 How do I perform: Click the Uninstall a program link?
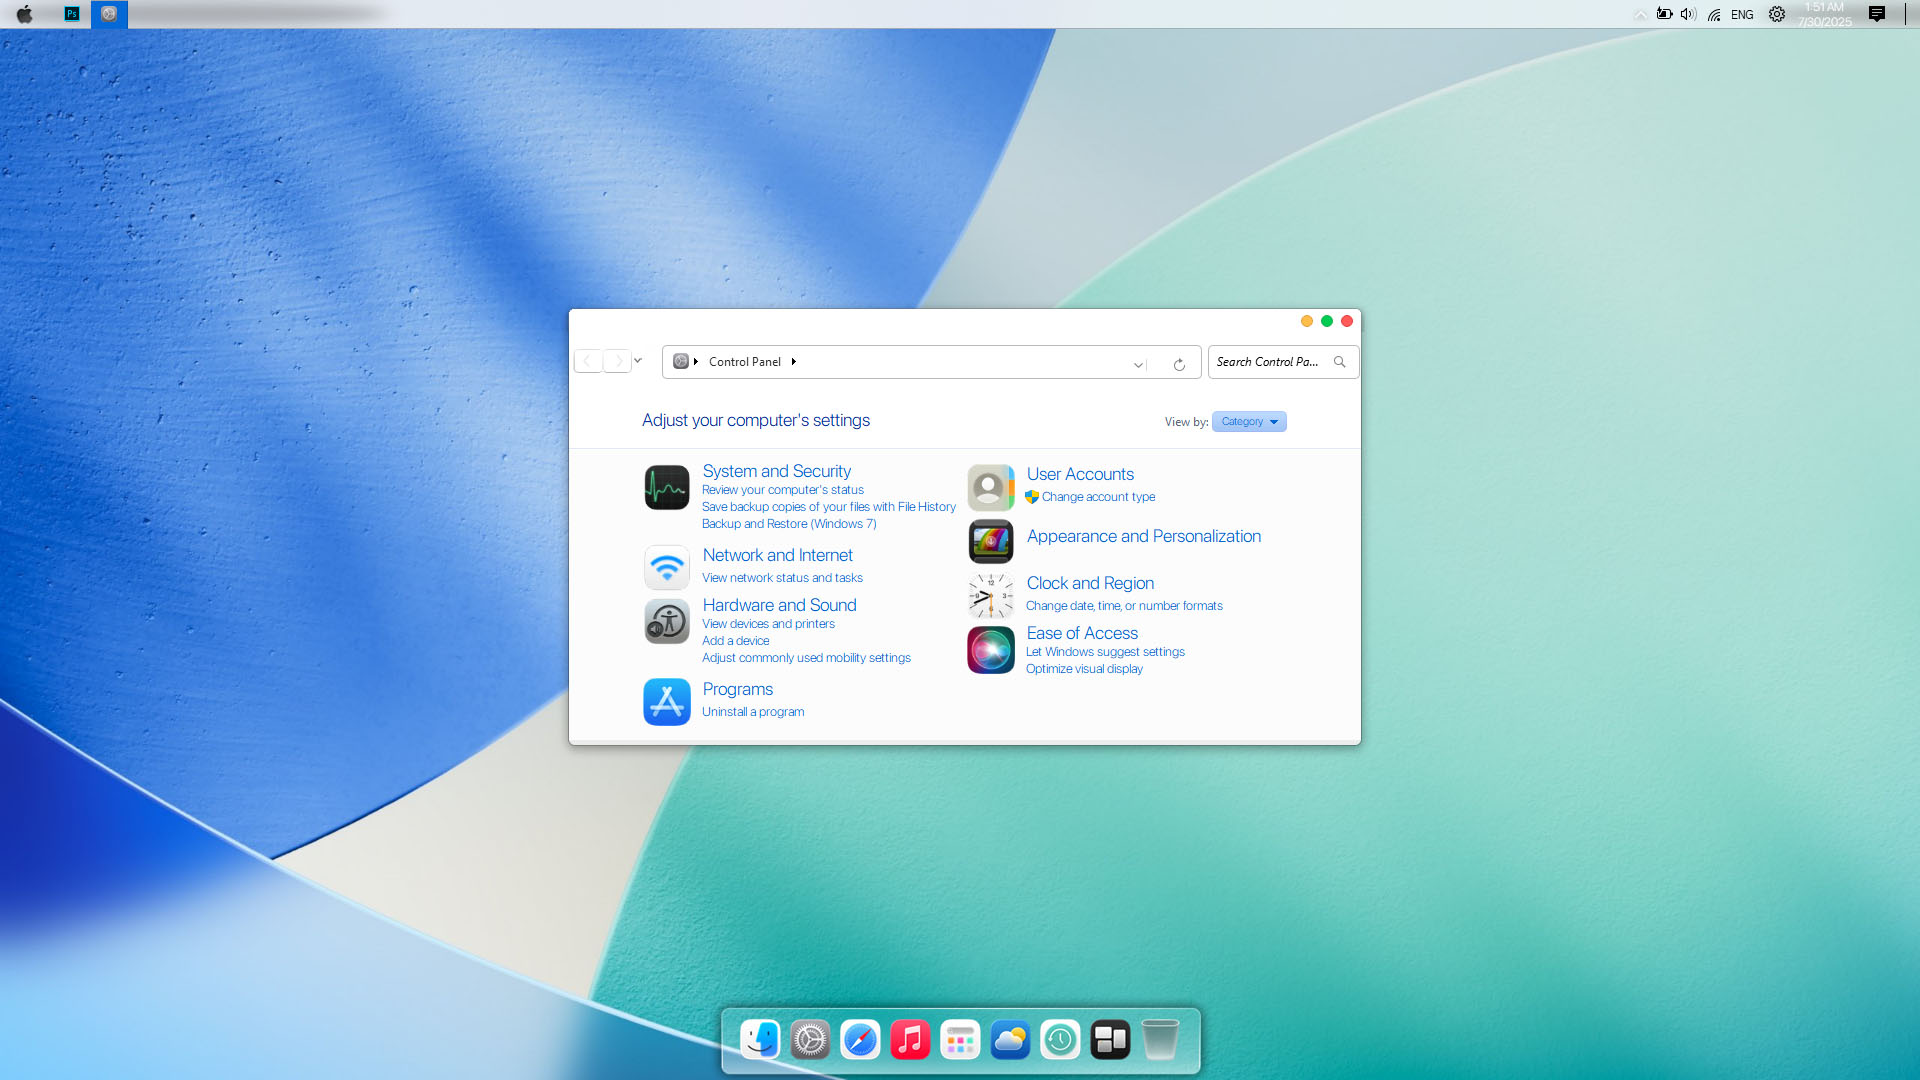[753, 712]
